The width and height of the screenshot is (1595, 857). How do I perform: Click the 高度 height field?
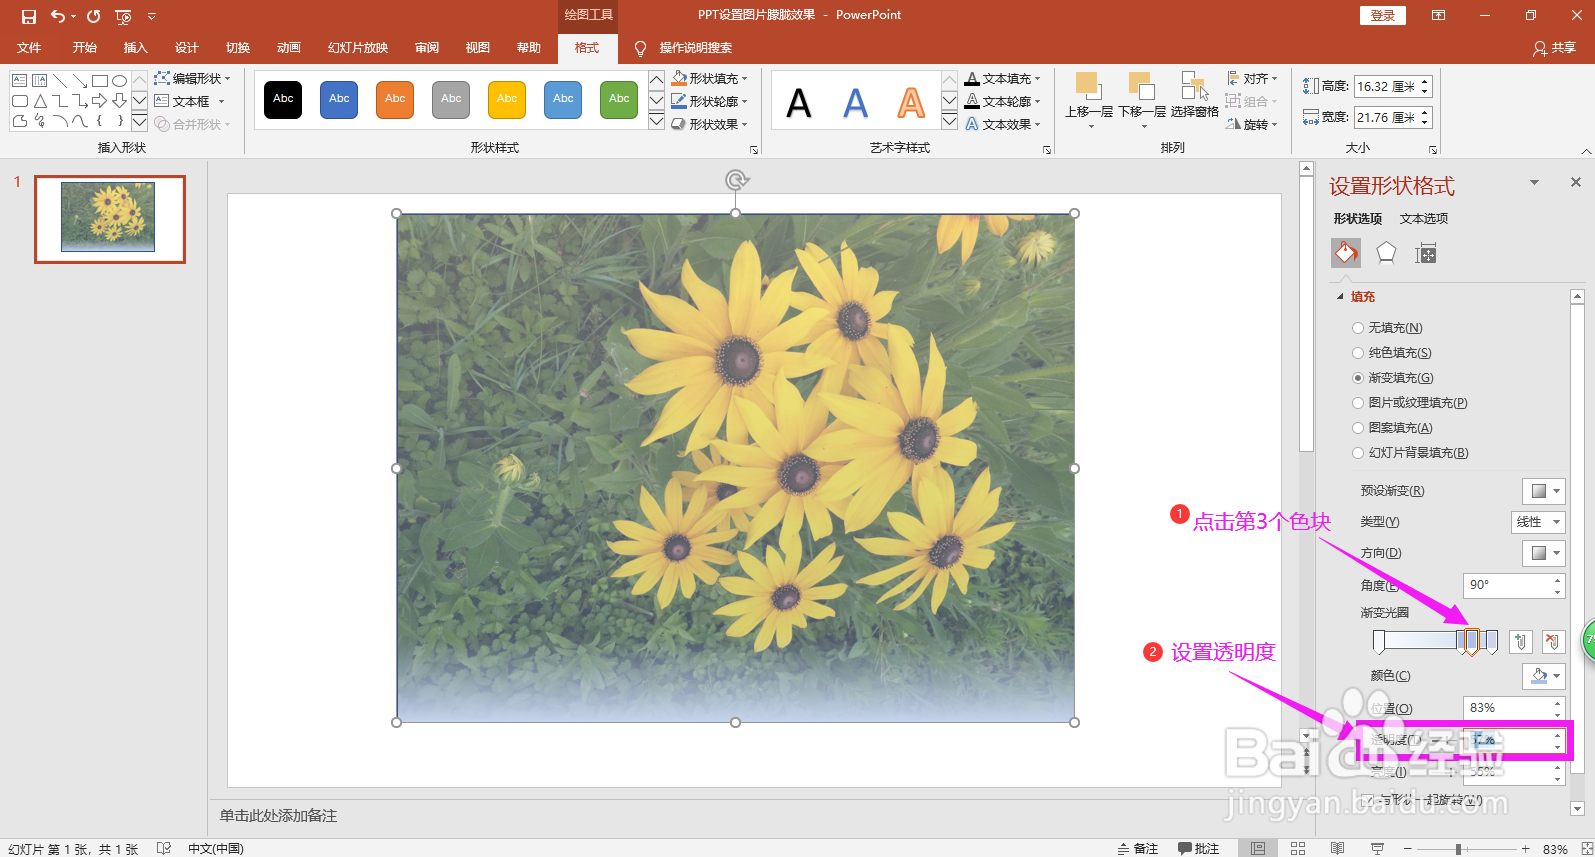1393,87
